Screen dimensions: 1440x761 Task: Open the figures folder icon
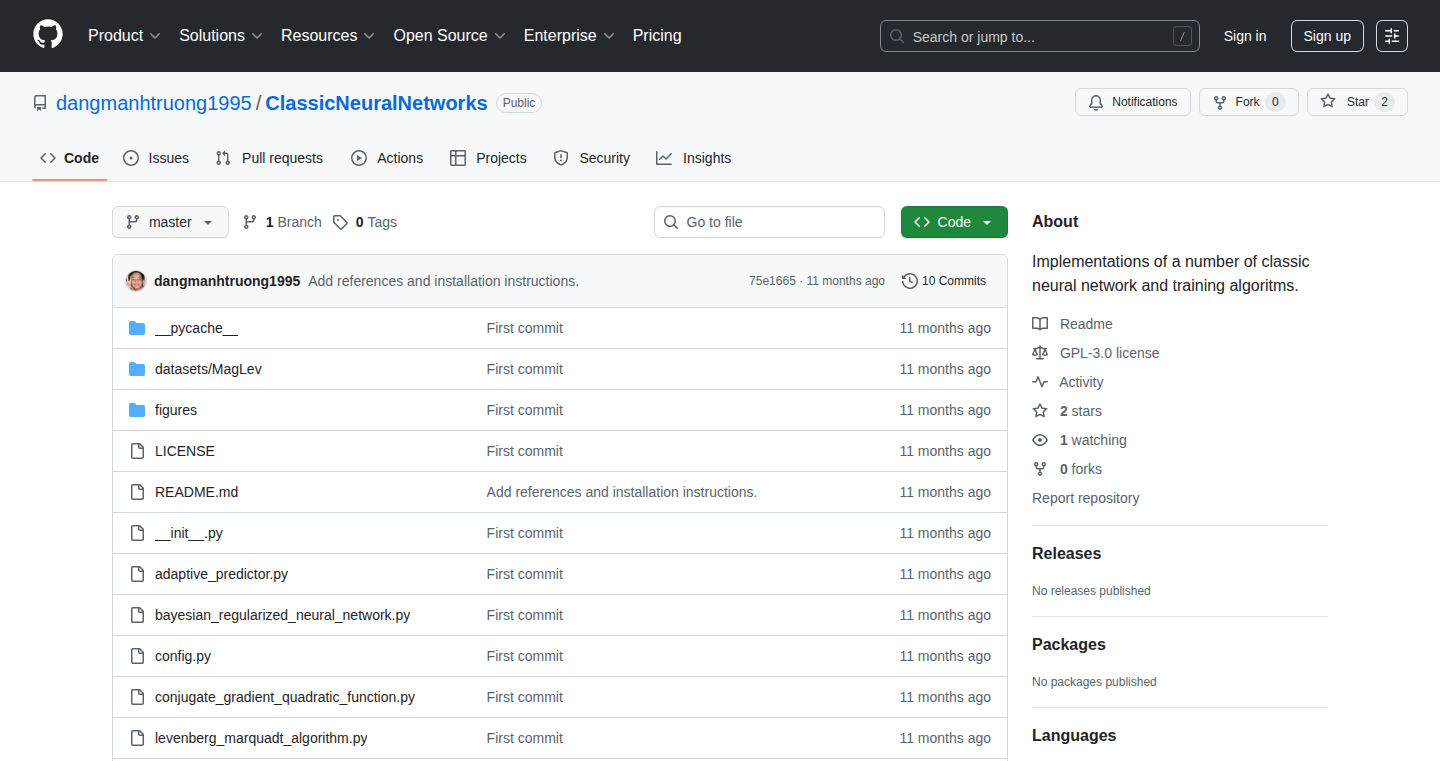point(137,410)
